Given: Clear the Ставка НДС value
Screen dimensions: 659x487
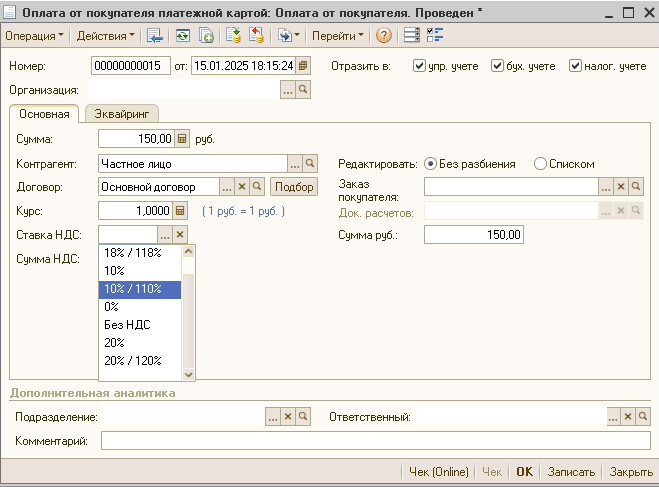Looking at the screenshot, I should point(180,235).
